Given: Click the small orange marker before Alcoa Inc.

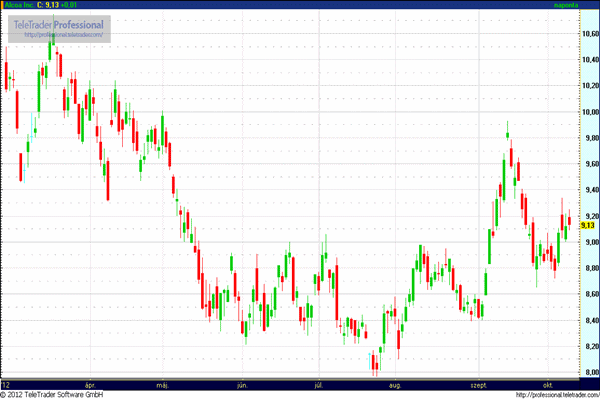Looking at the screenshot, I should 3,5.
